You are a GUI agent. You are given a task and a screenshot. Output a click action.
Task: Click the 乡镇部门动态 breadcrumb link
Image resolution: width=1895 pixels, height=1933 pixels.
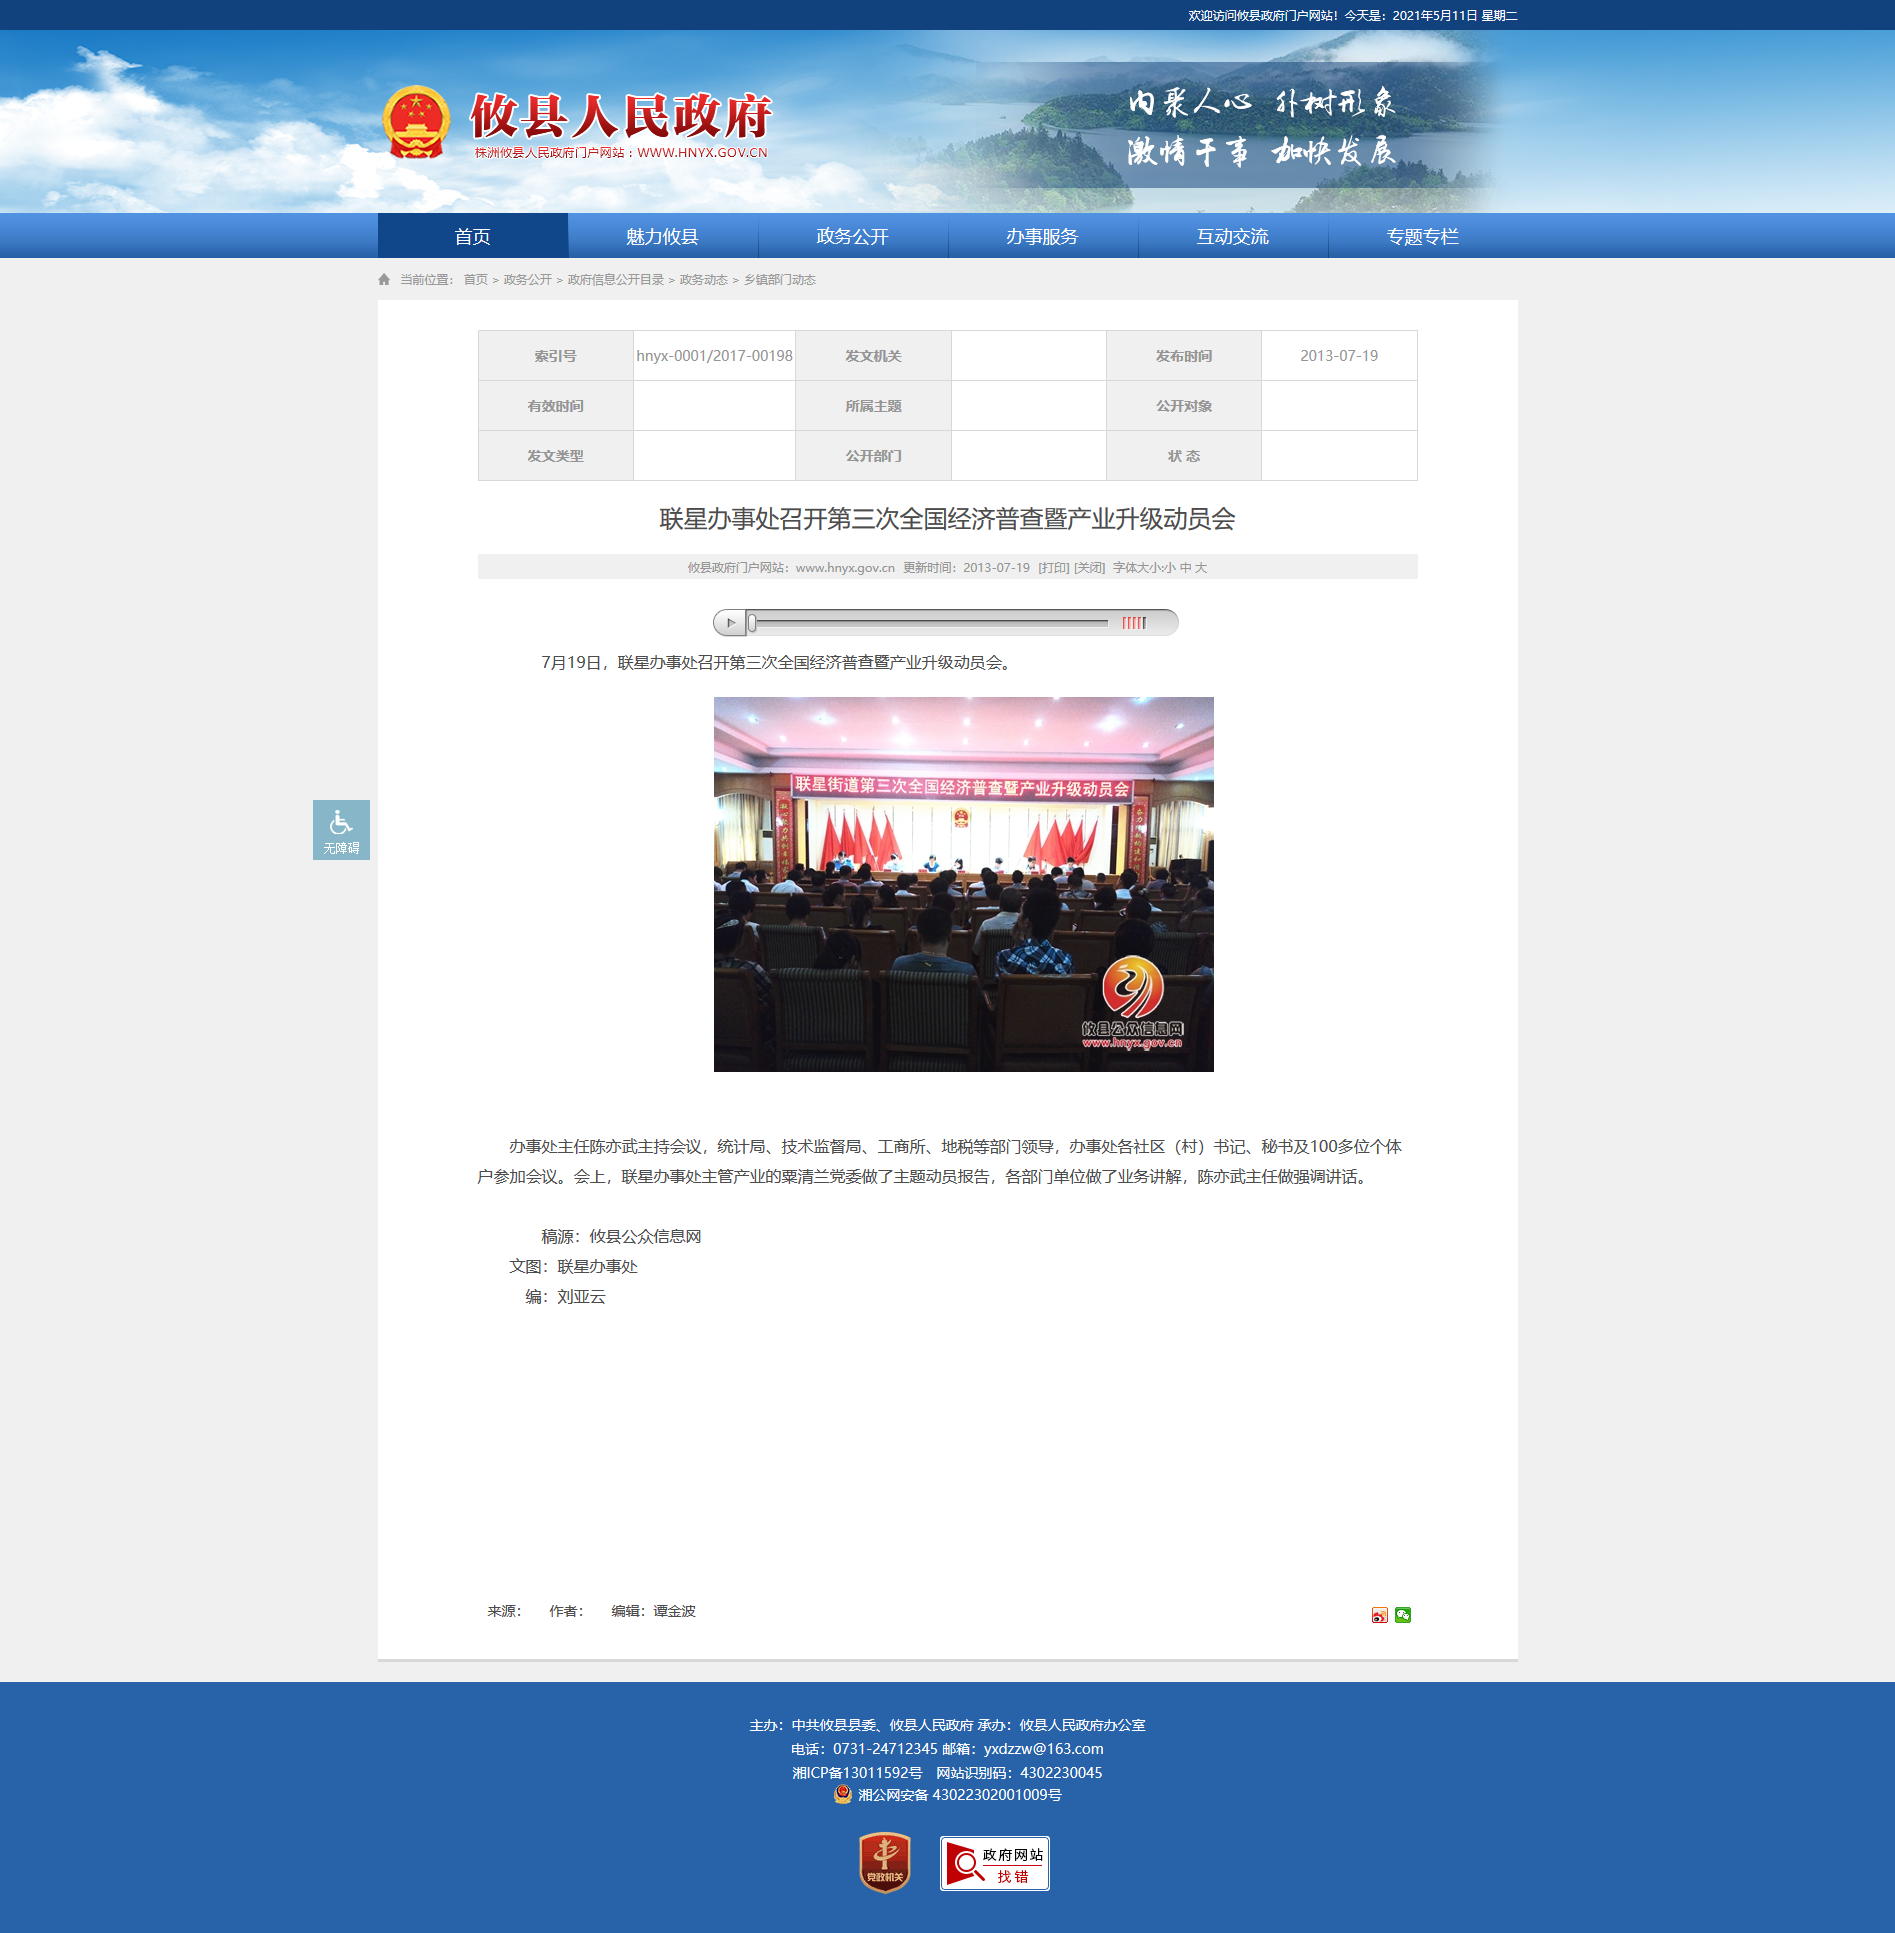coord(779,280)
